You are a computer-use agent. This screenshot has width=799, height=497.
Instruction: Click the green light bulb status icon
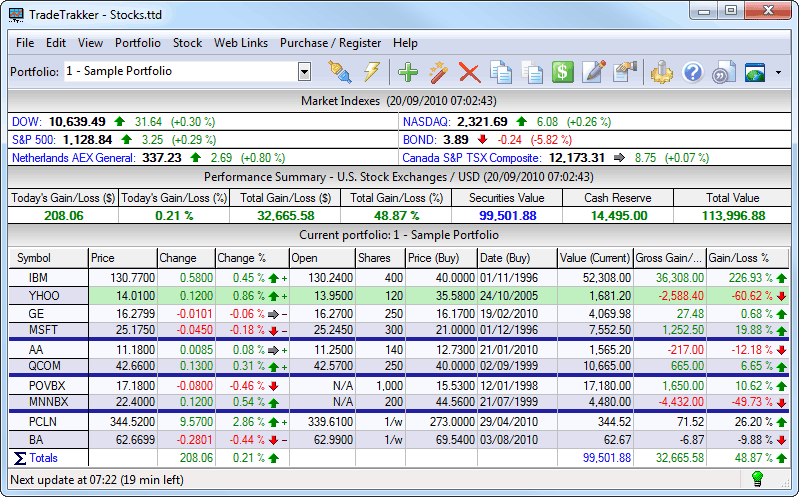757,479
